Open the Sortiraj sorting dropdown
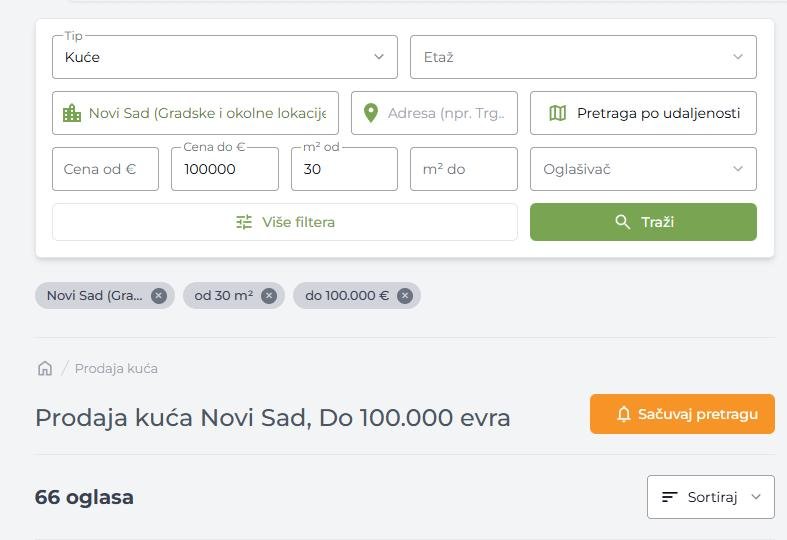 710,497
